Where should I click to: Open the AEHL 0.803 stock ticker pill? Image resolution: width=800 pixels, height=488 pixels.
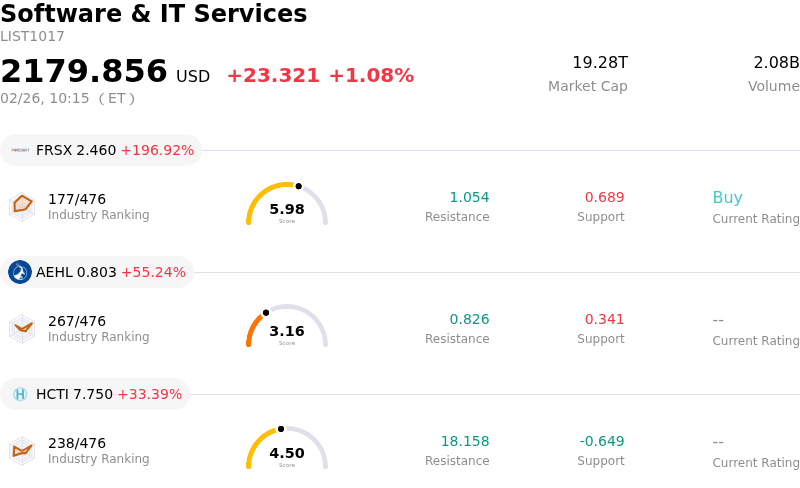click(97, 272)
